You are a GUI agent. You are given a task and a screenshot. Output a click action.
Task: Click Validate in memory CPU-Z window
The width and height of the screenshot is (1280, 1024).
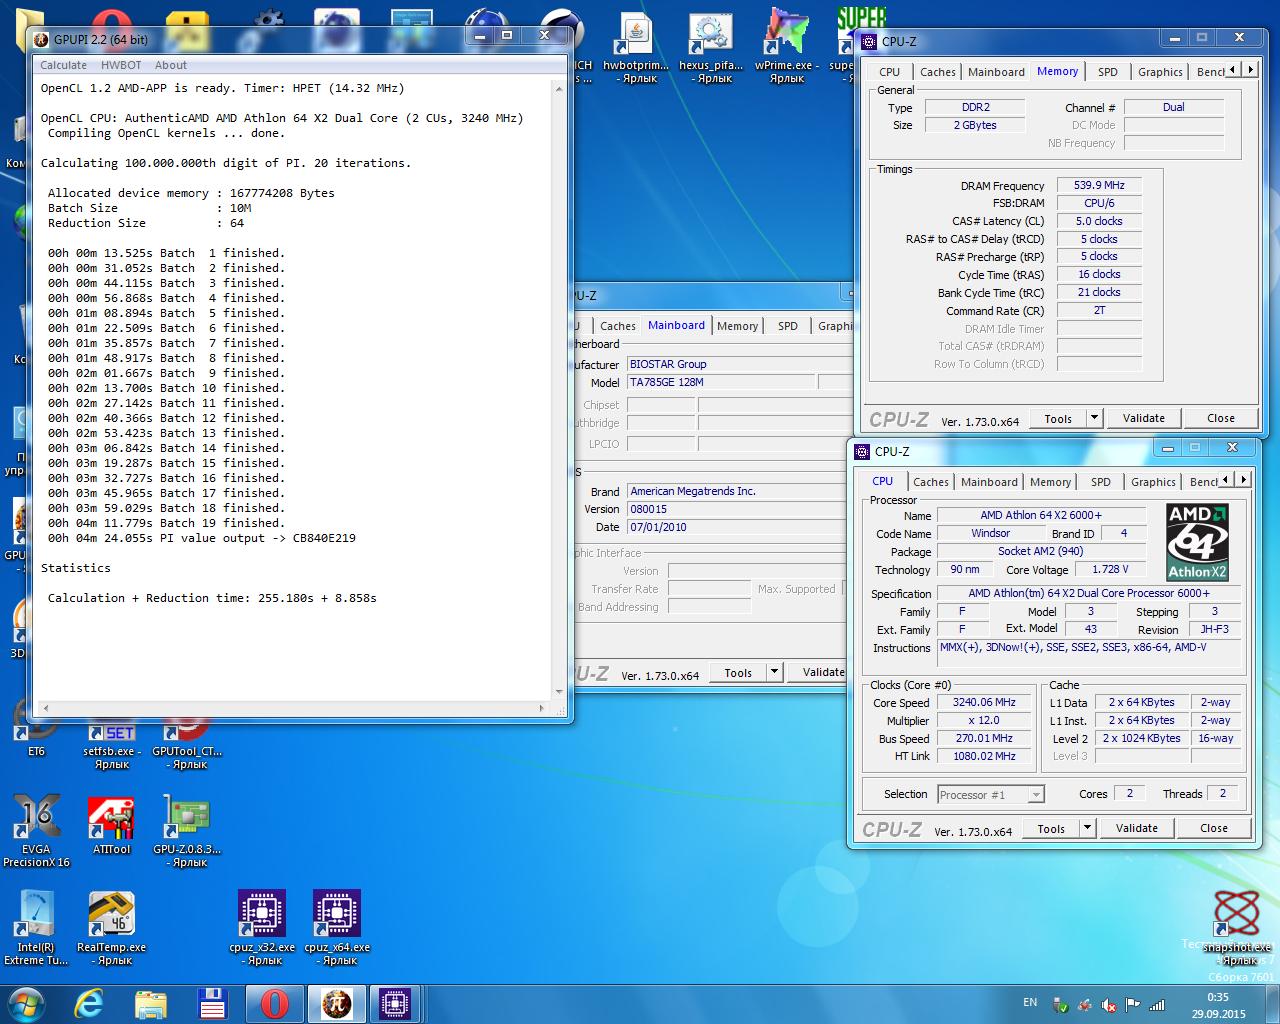coord(1143,418)
